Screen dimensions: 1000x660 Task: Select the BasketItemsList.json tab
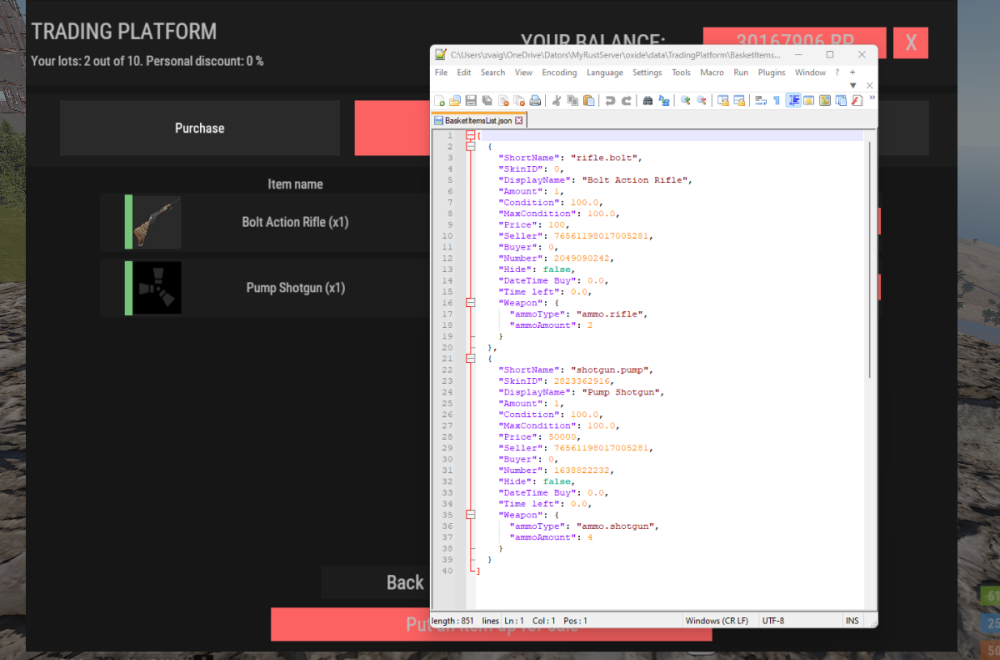478,119
